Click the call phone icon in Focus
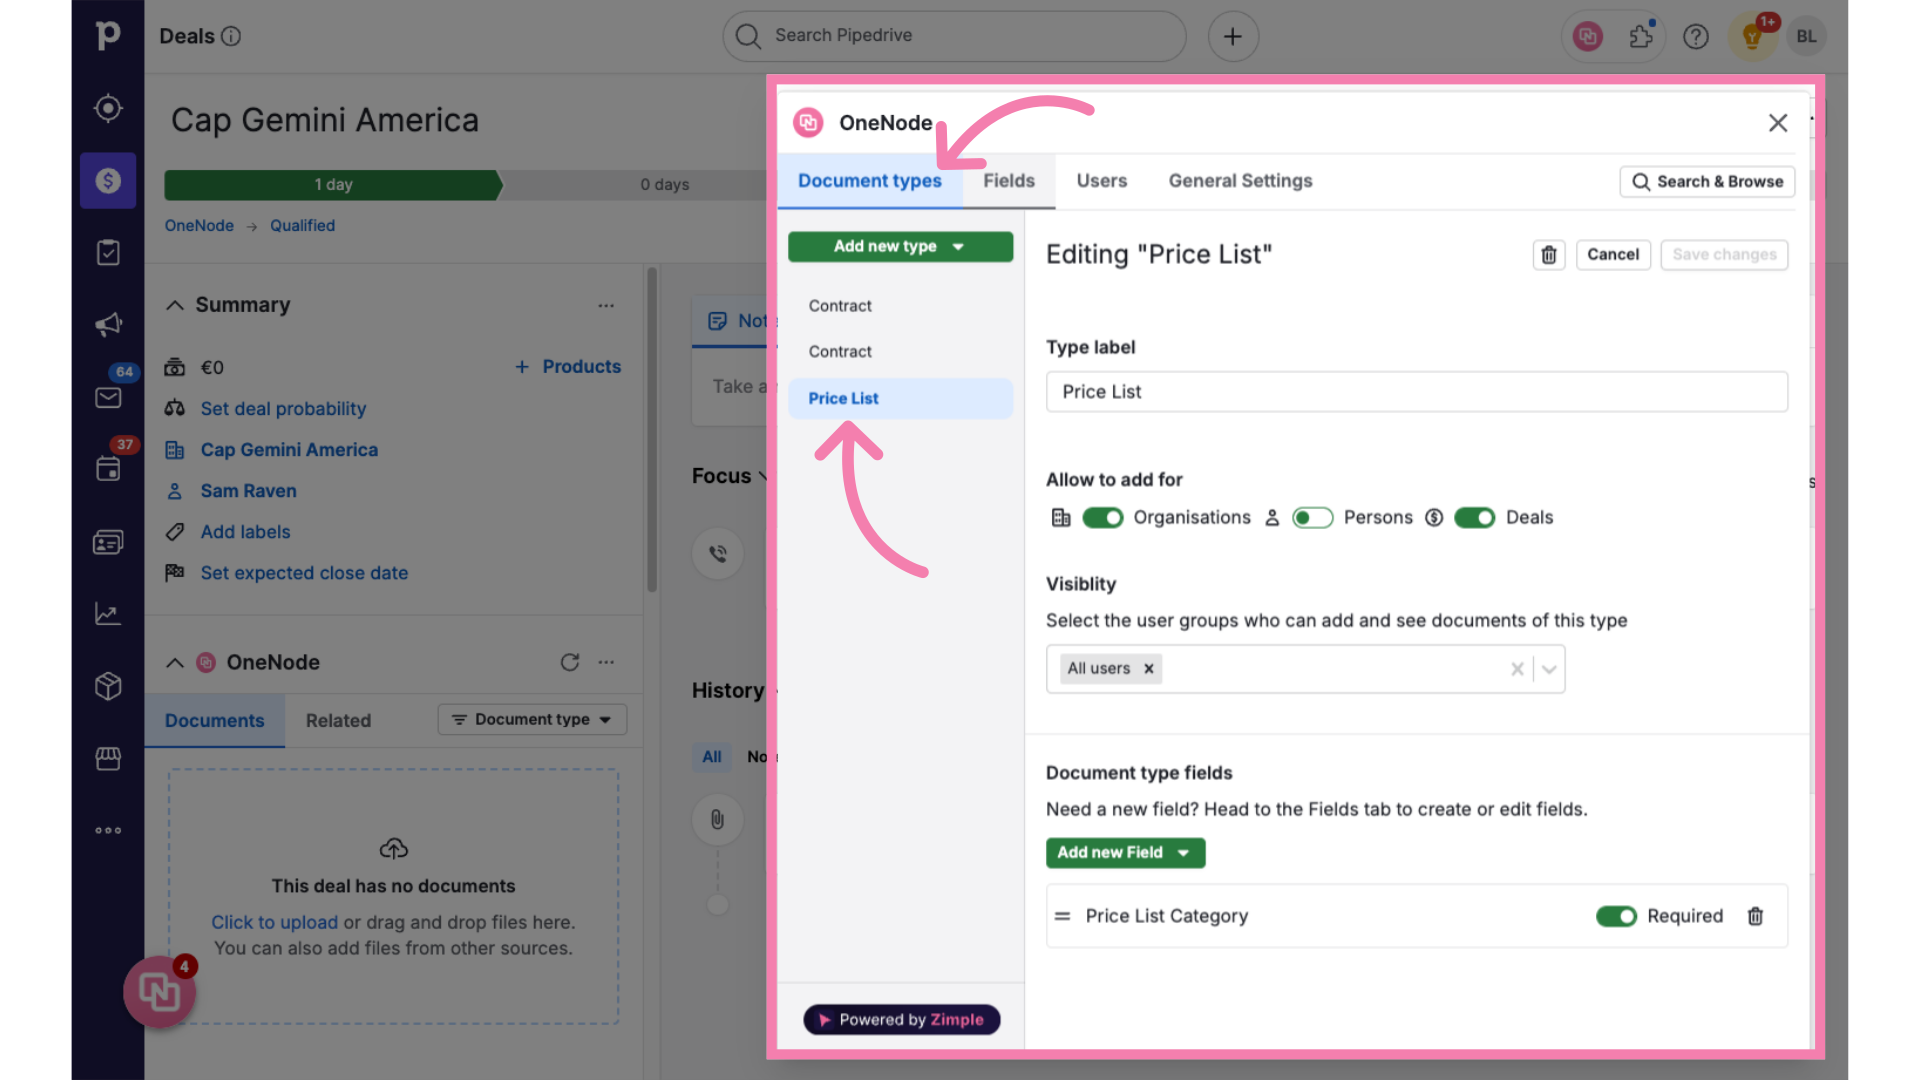Screen dimensions: 1920x1080 pos(718,553)
